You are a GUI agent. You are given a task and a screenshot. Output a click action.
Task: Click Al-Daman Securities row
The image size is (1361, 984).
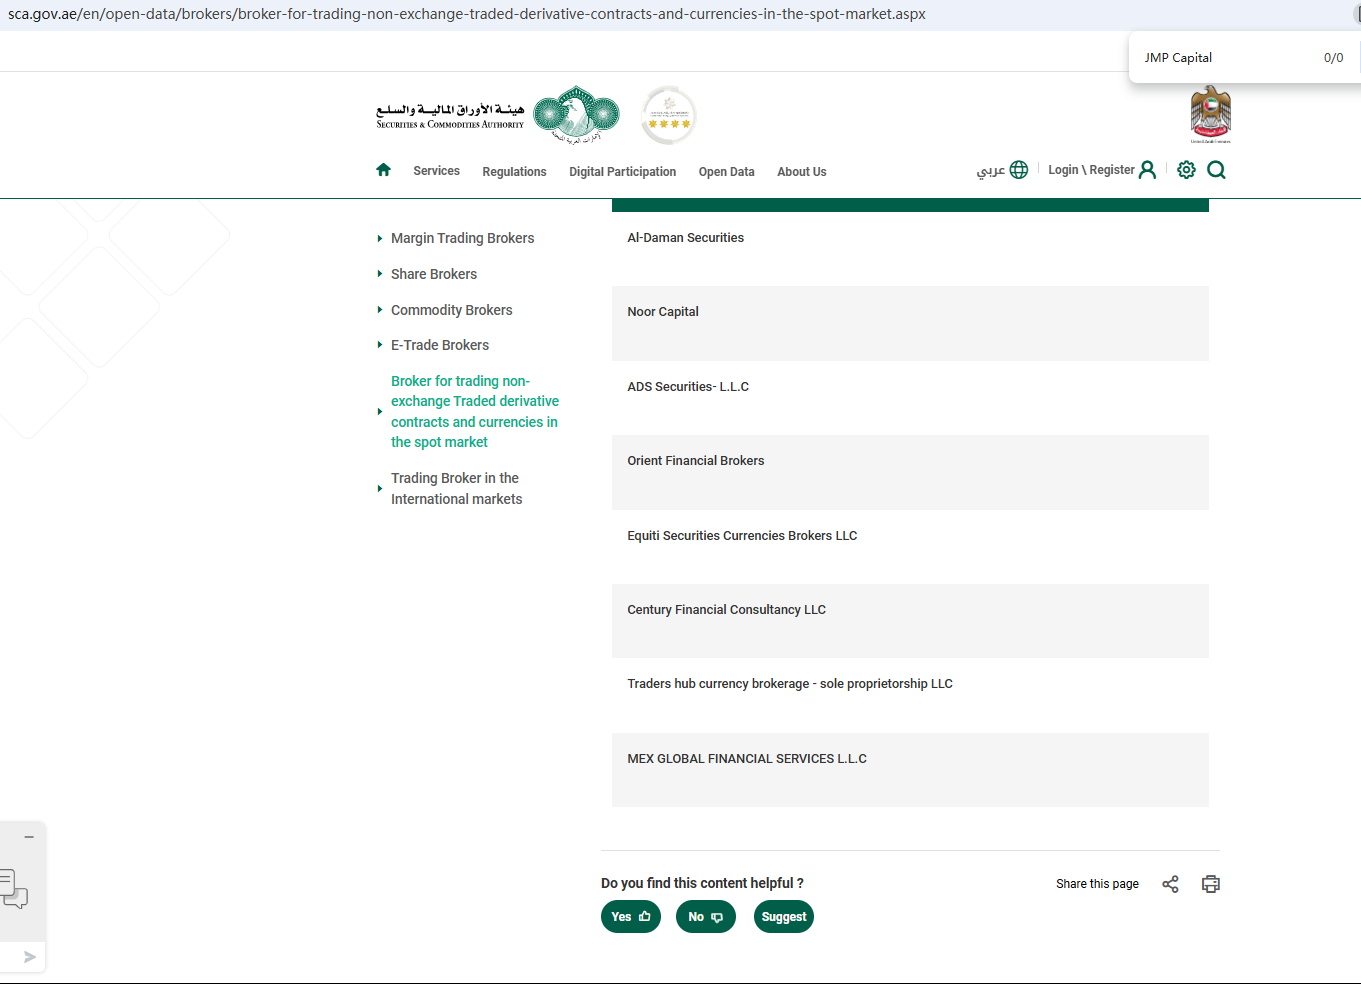[910, 249]
